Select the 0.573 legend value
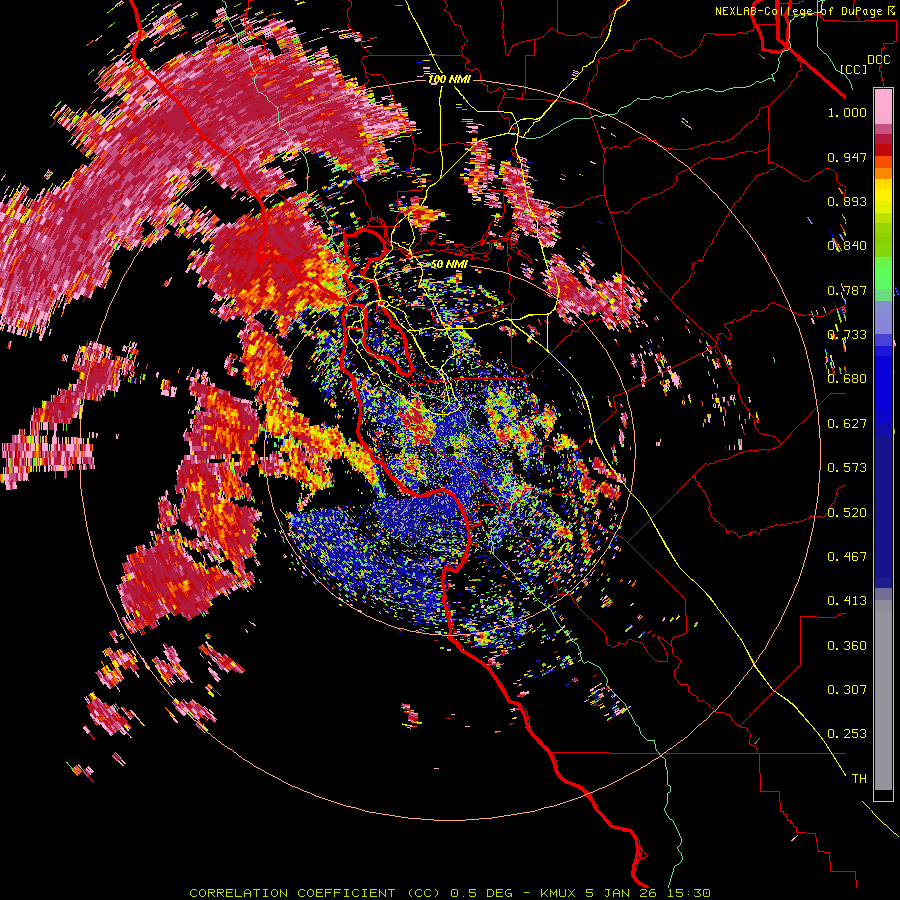This screenshot has height=900, width=900. 847,468
